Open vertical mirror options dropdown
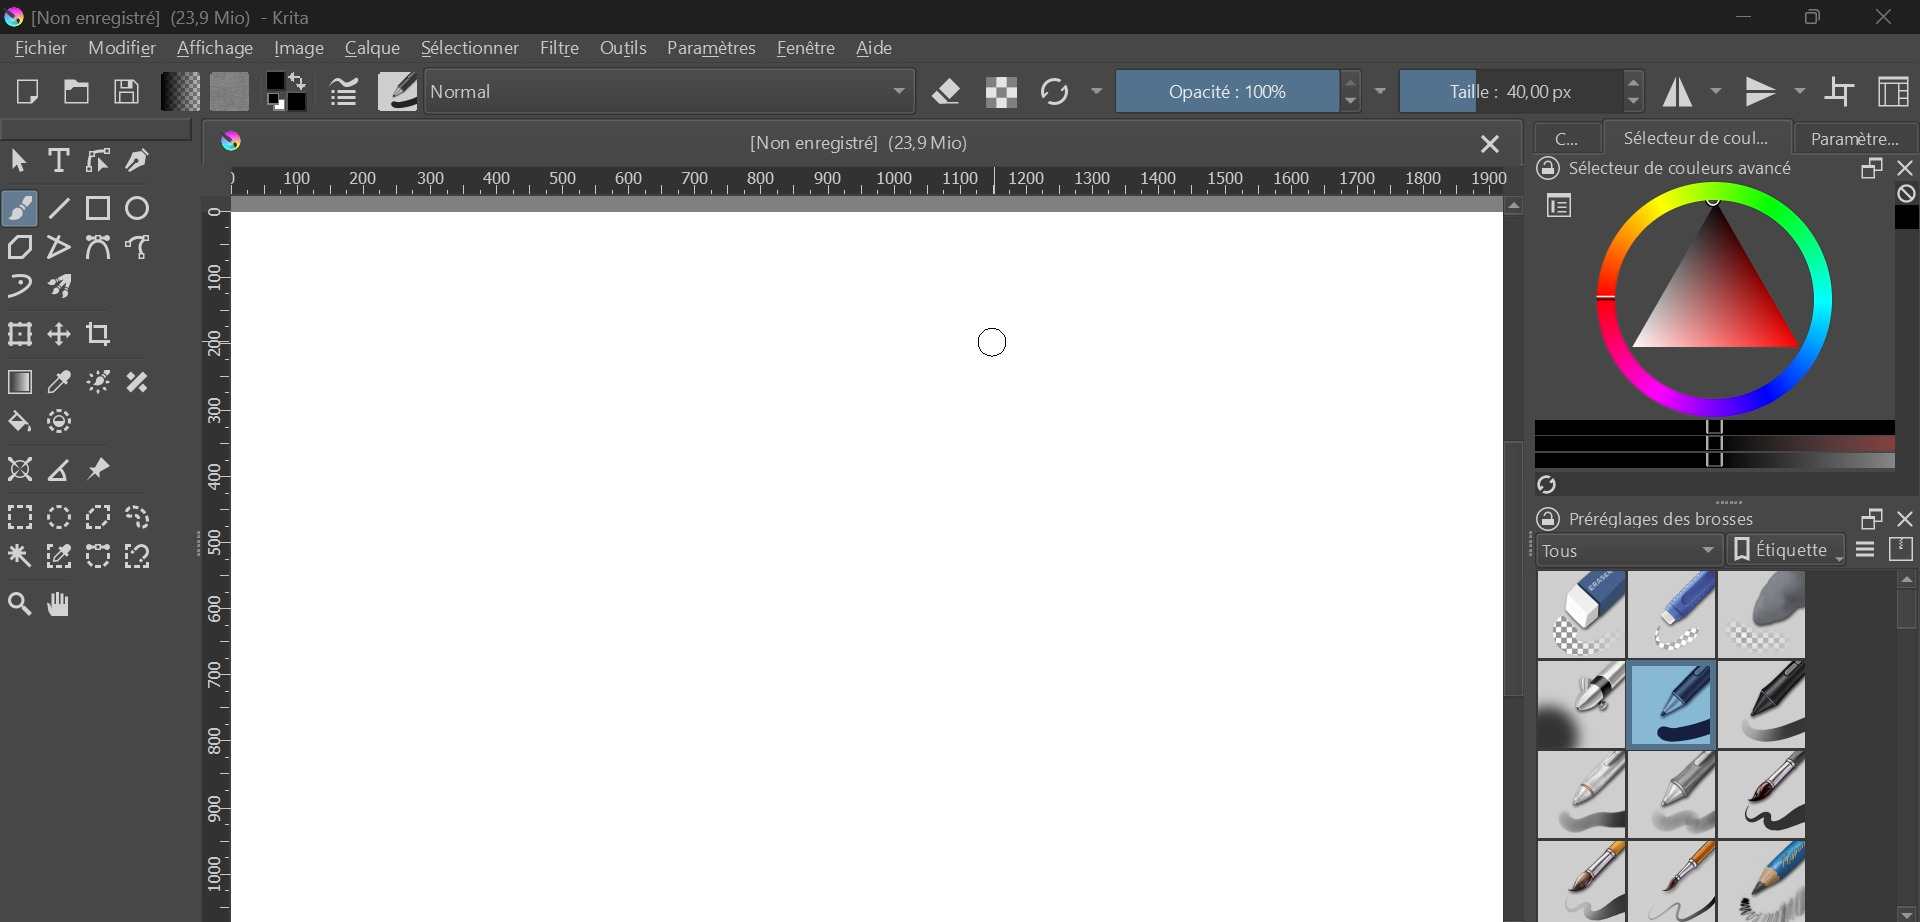Screen dimensions: 1920x922 1800,92
